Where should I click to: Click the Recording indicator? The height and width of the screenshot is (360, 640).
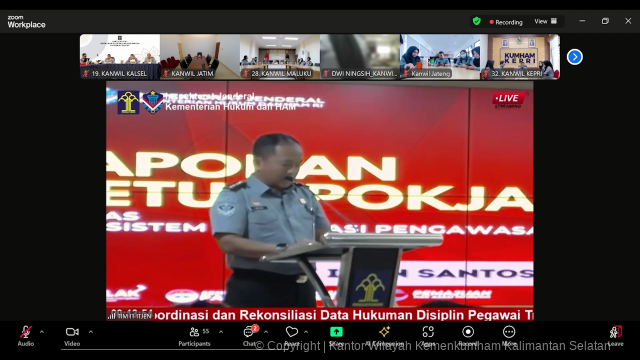click(x=506, y=22)
